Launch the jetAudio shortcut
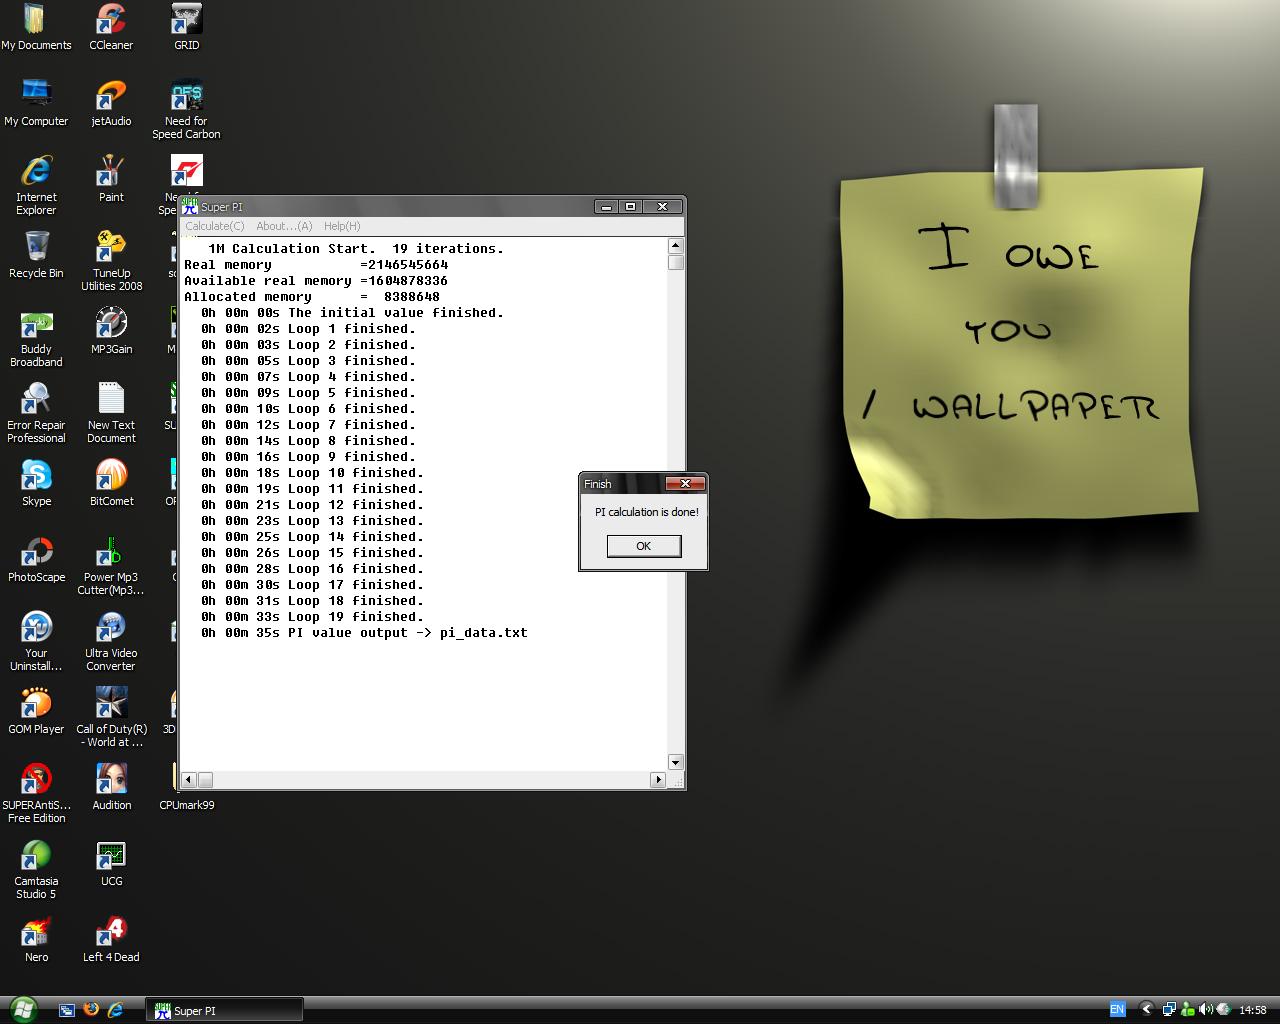This screenshot has width=1280, height=1024. [x=111, y=103]
